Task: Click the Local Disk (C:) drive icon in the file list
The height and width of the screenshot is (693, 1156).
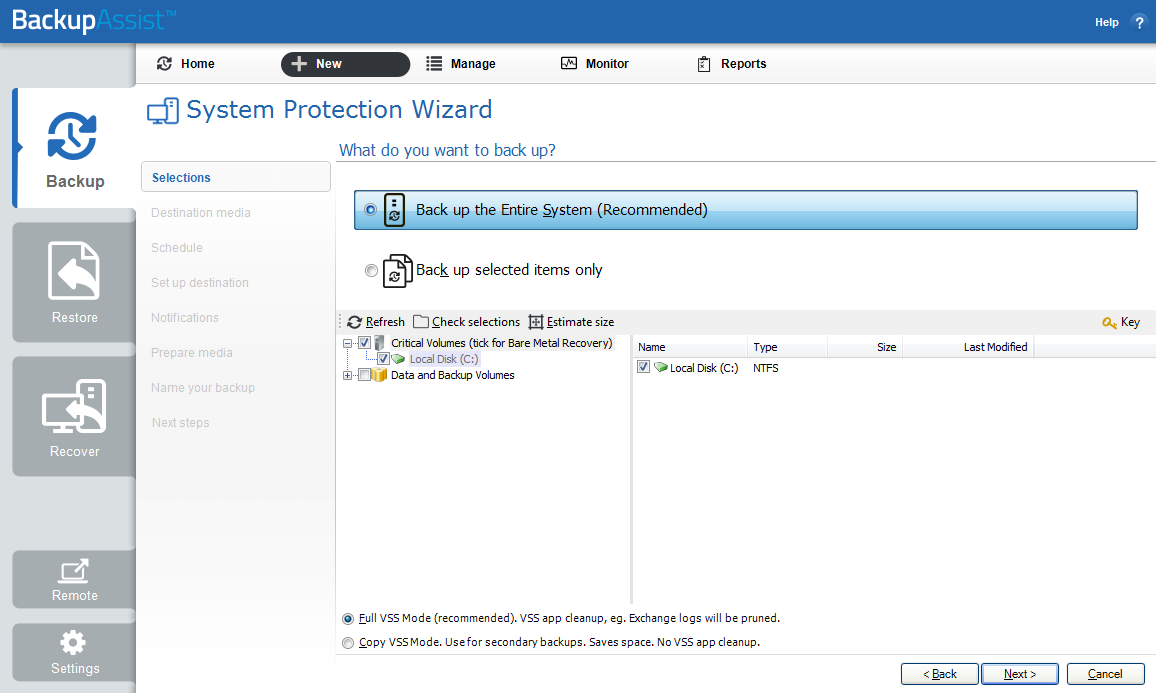Action: point(661,367)
